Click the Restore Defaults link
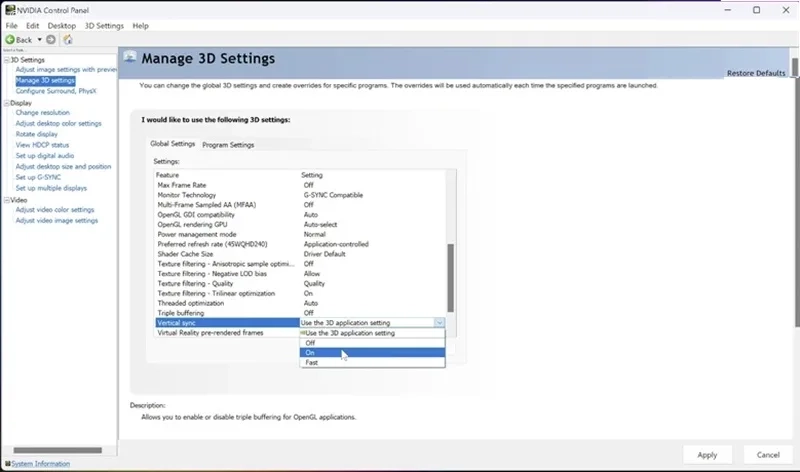The width and height of the screenshot is (800, 472). click(x=756, y=73)
